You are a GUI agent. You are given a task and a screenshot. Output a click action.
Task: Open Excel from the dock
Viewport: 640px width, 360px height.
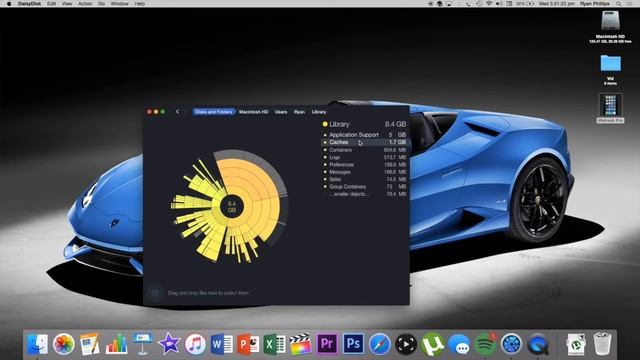point(274,344)
